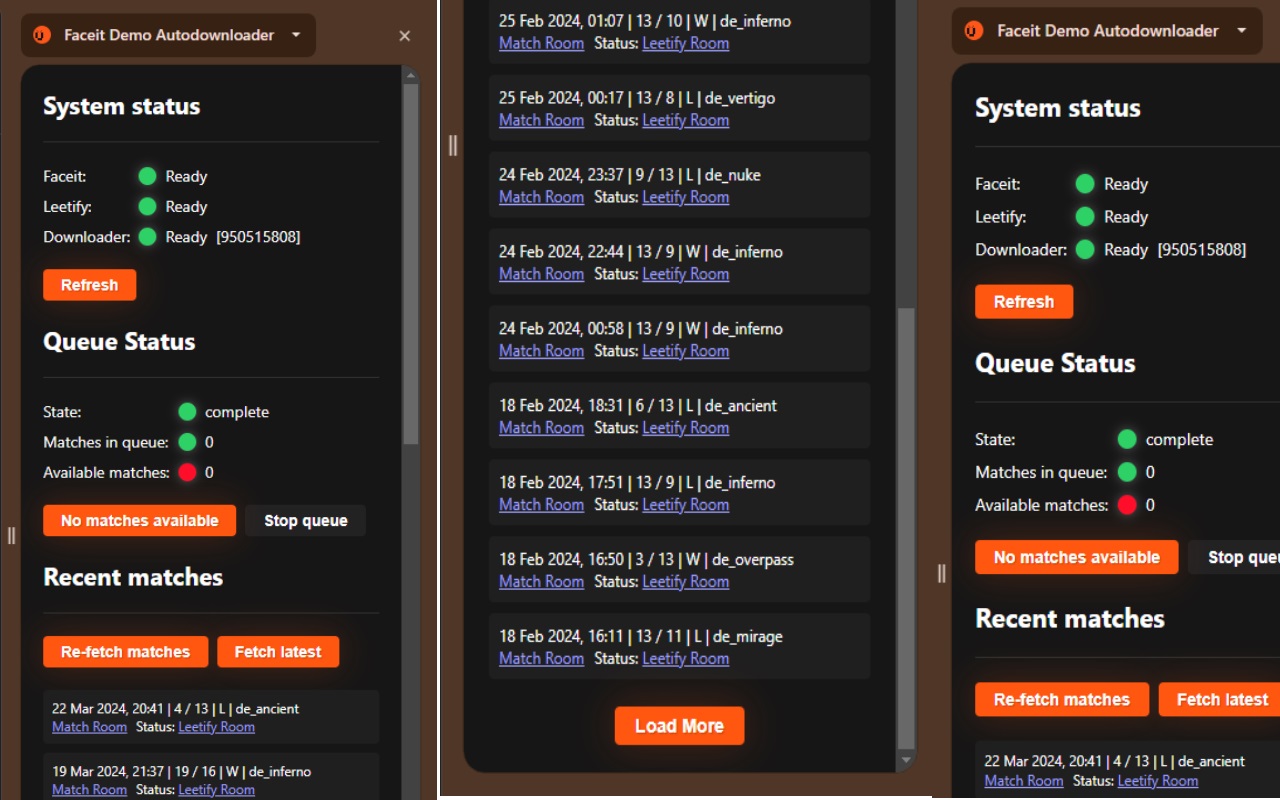Click red Available matches indicator in right panel
This screenshot has height=800, width=1280.
pos(1127,505)
